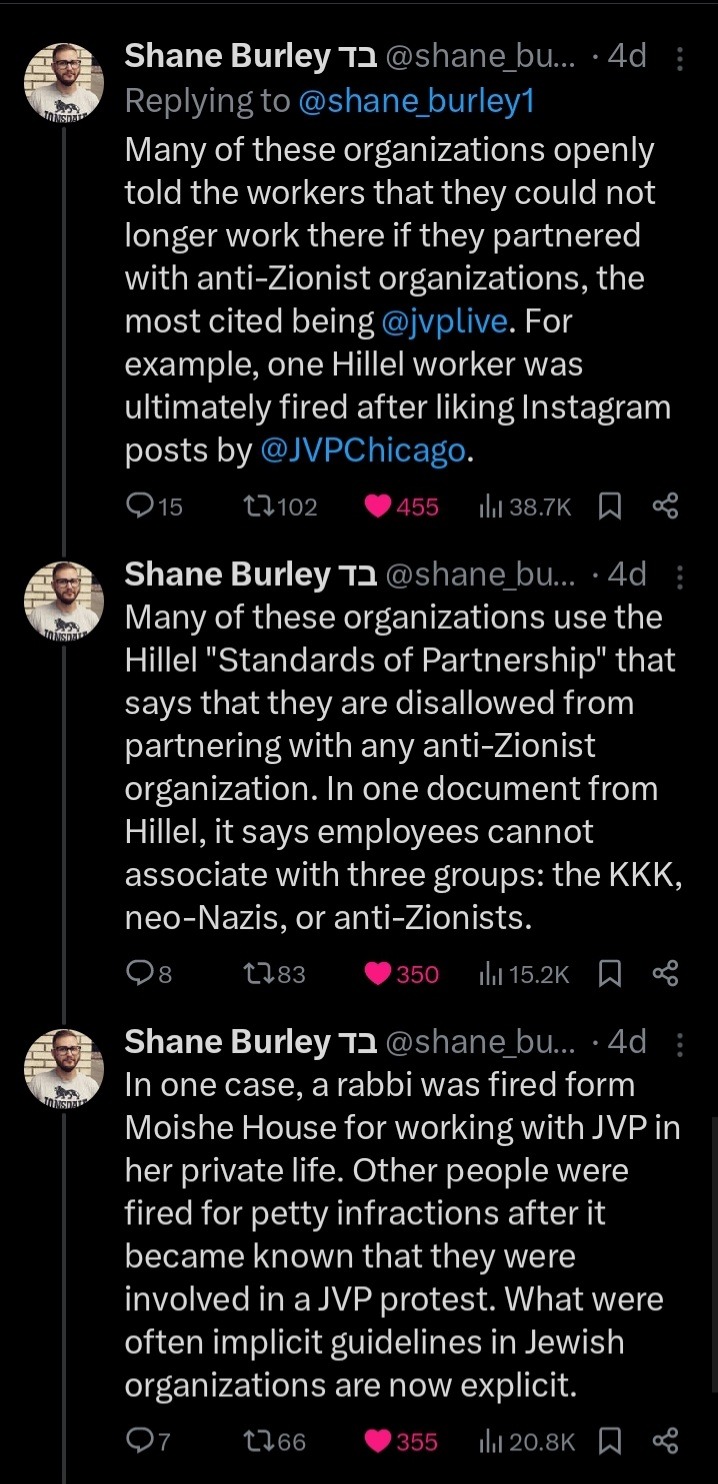718x1484 pixels.
Task: Open more options on Standards of Partnership tweet
Action: coord(681,576)
